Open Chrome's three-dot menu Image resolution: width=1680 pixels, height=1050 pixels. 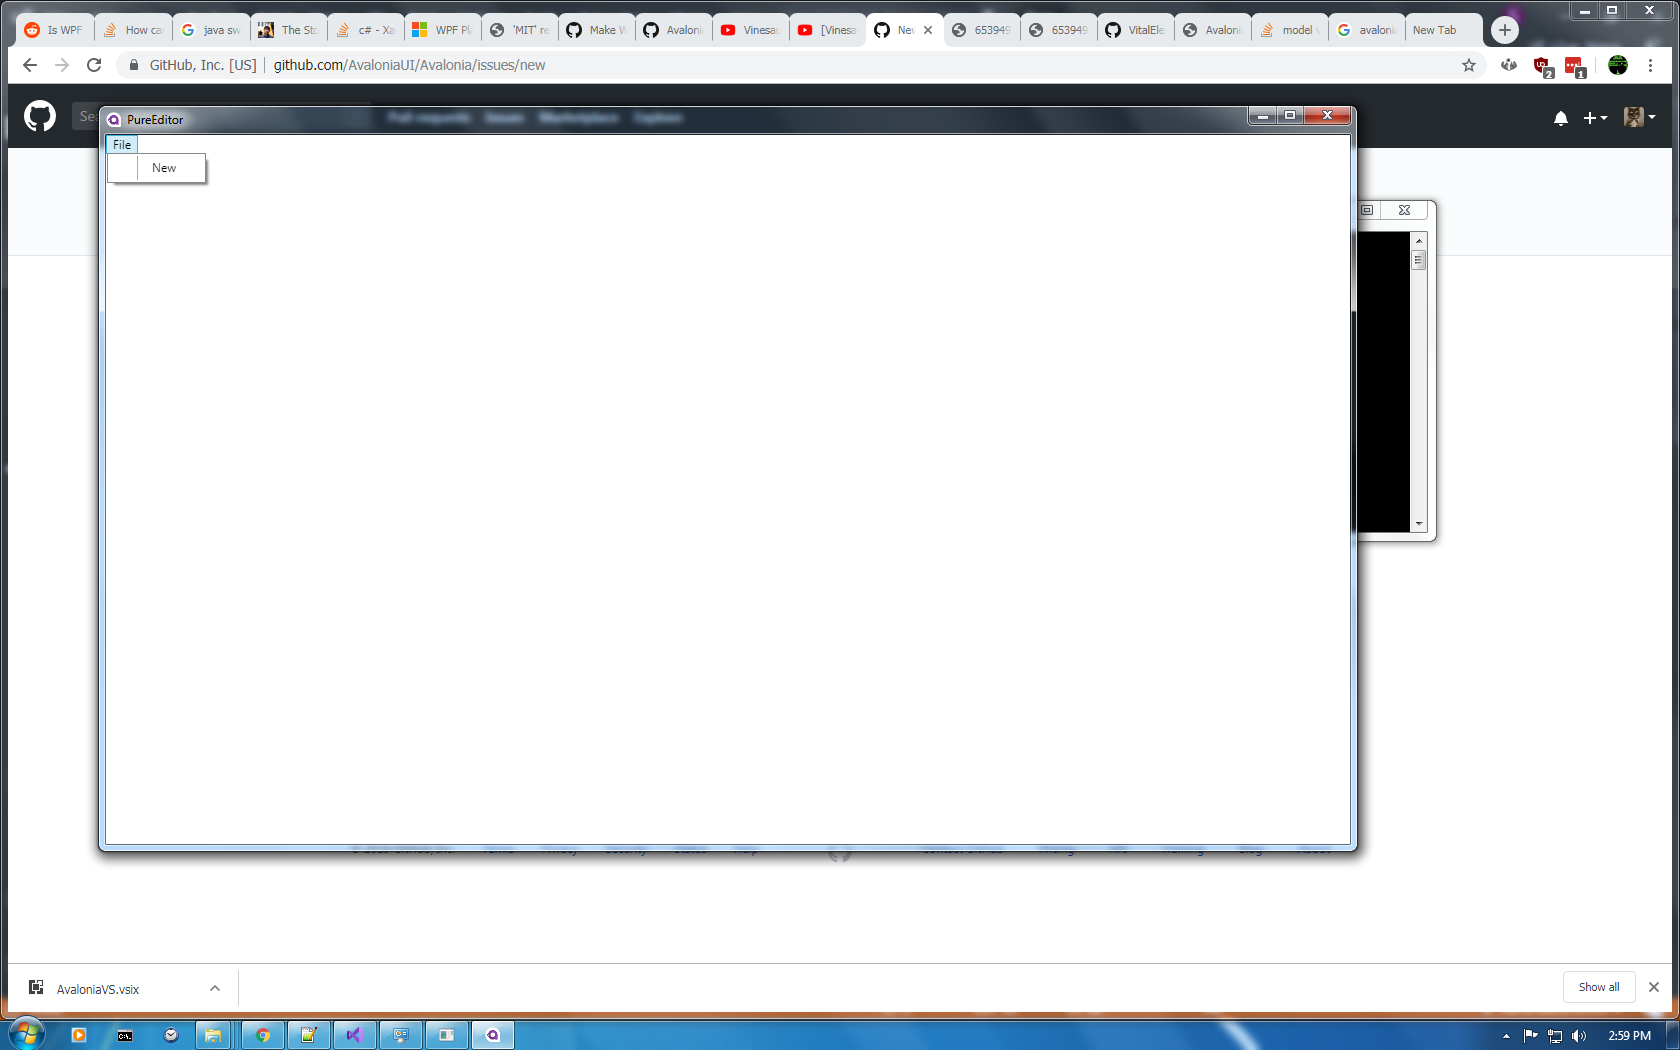coord(1651,65)
